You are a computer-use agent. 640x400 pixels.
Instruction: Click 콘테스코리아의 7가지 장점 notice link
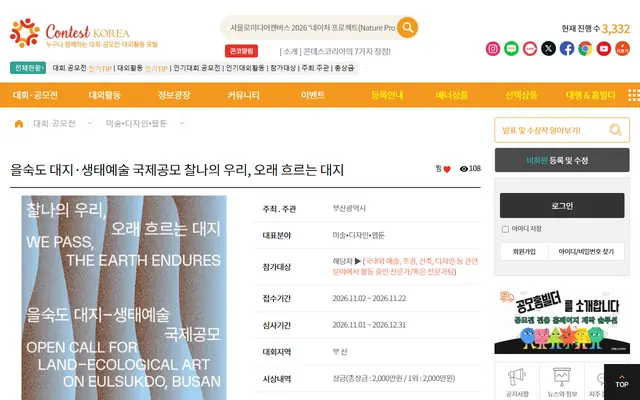(335, 51)
